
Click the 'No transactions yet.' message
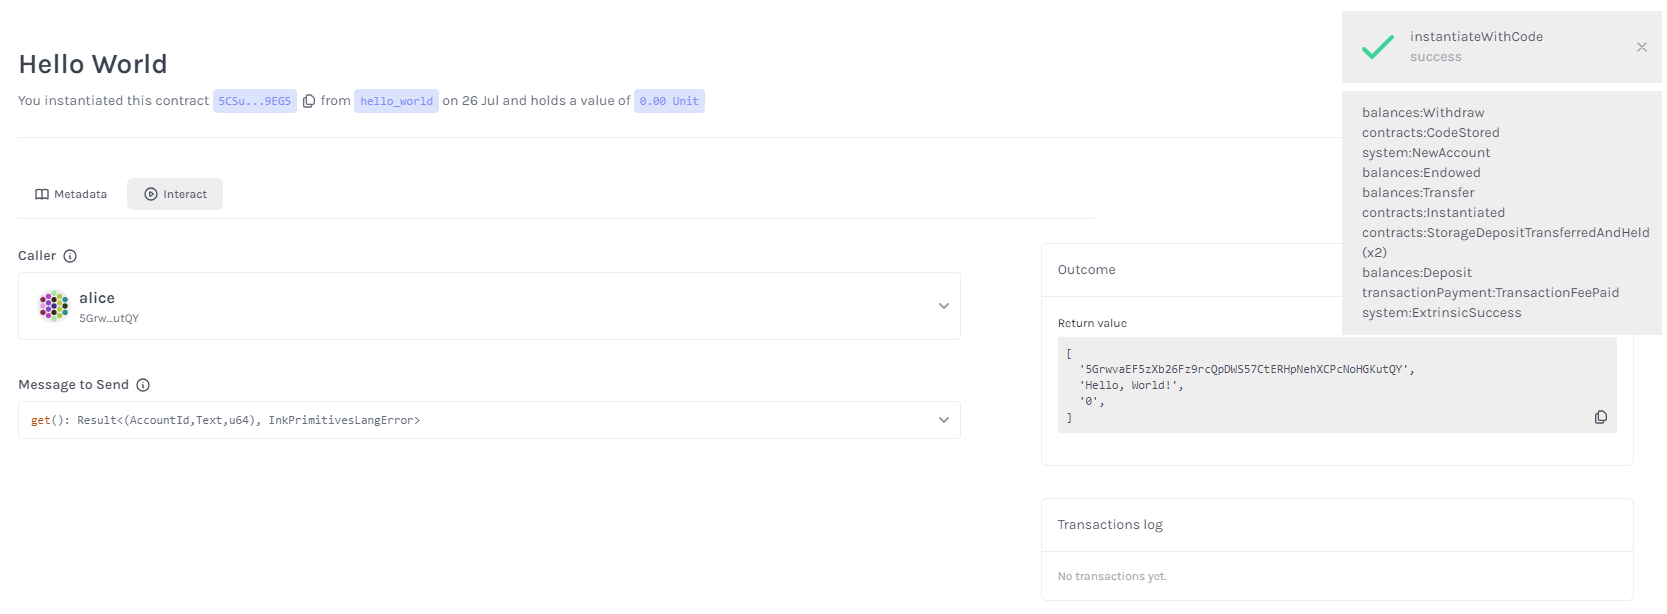point(1112,576)
